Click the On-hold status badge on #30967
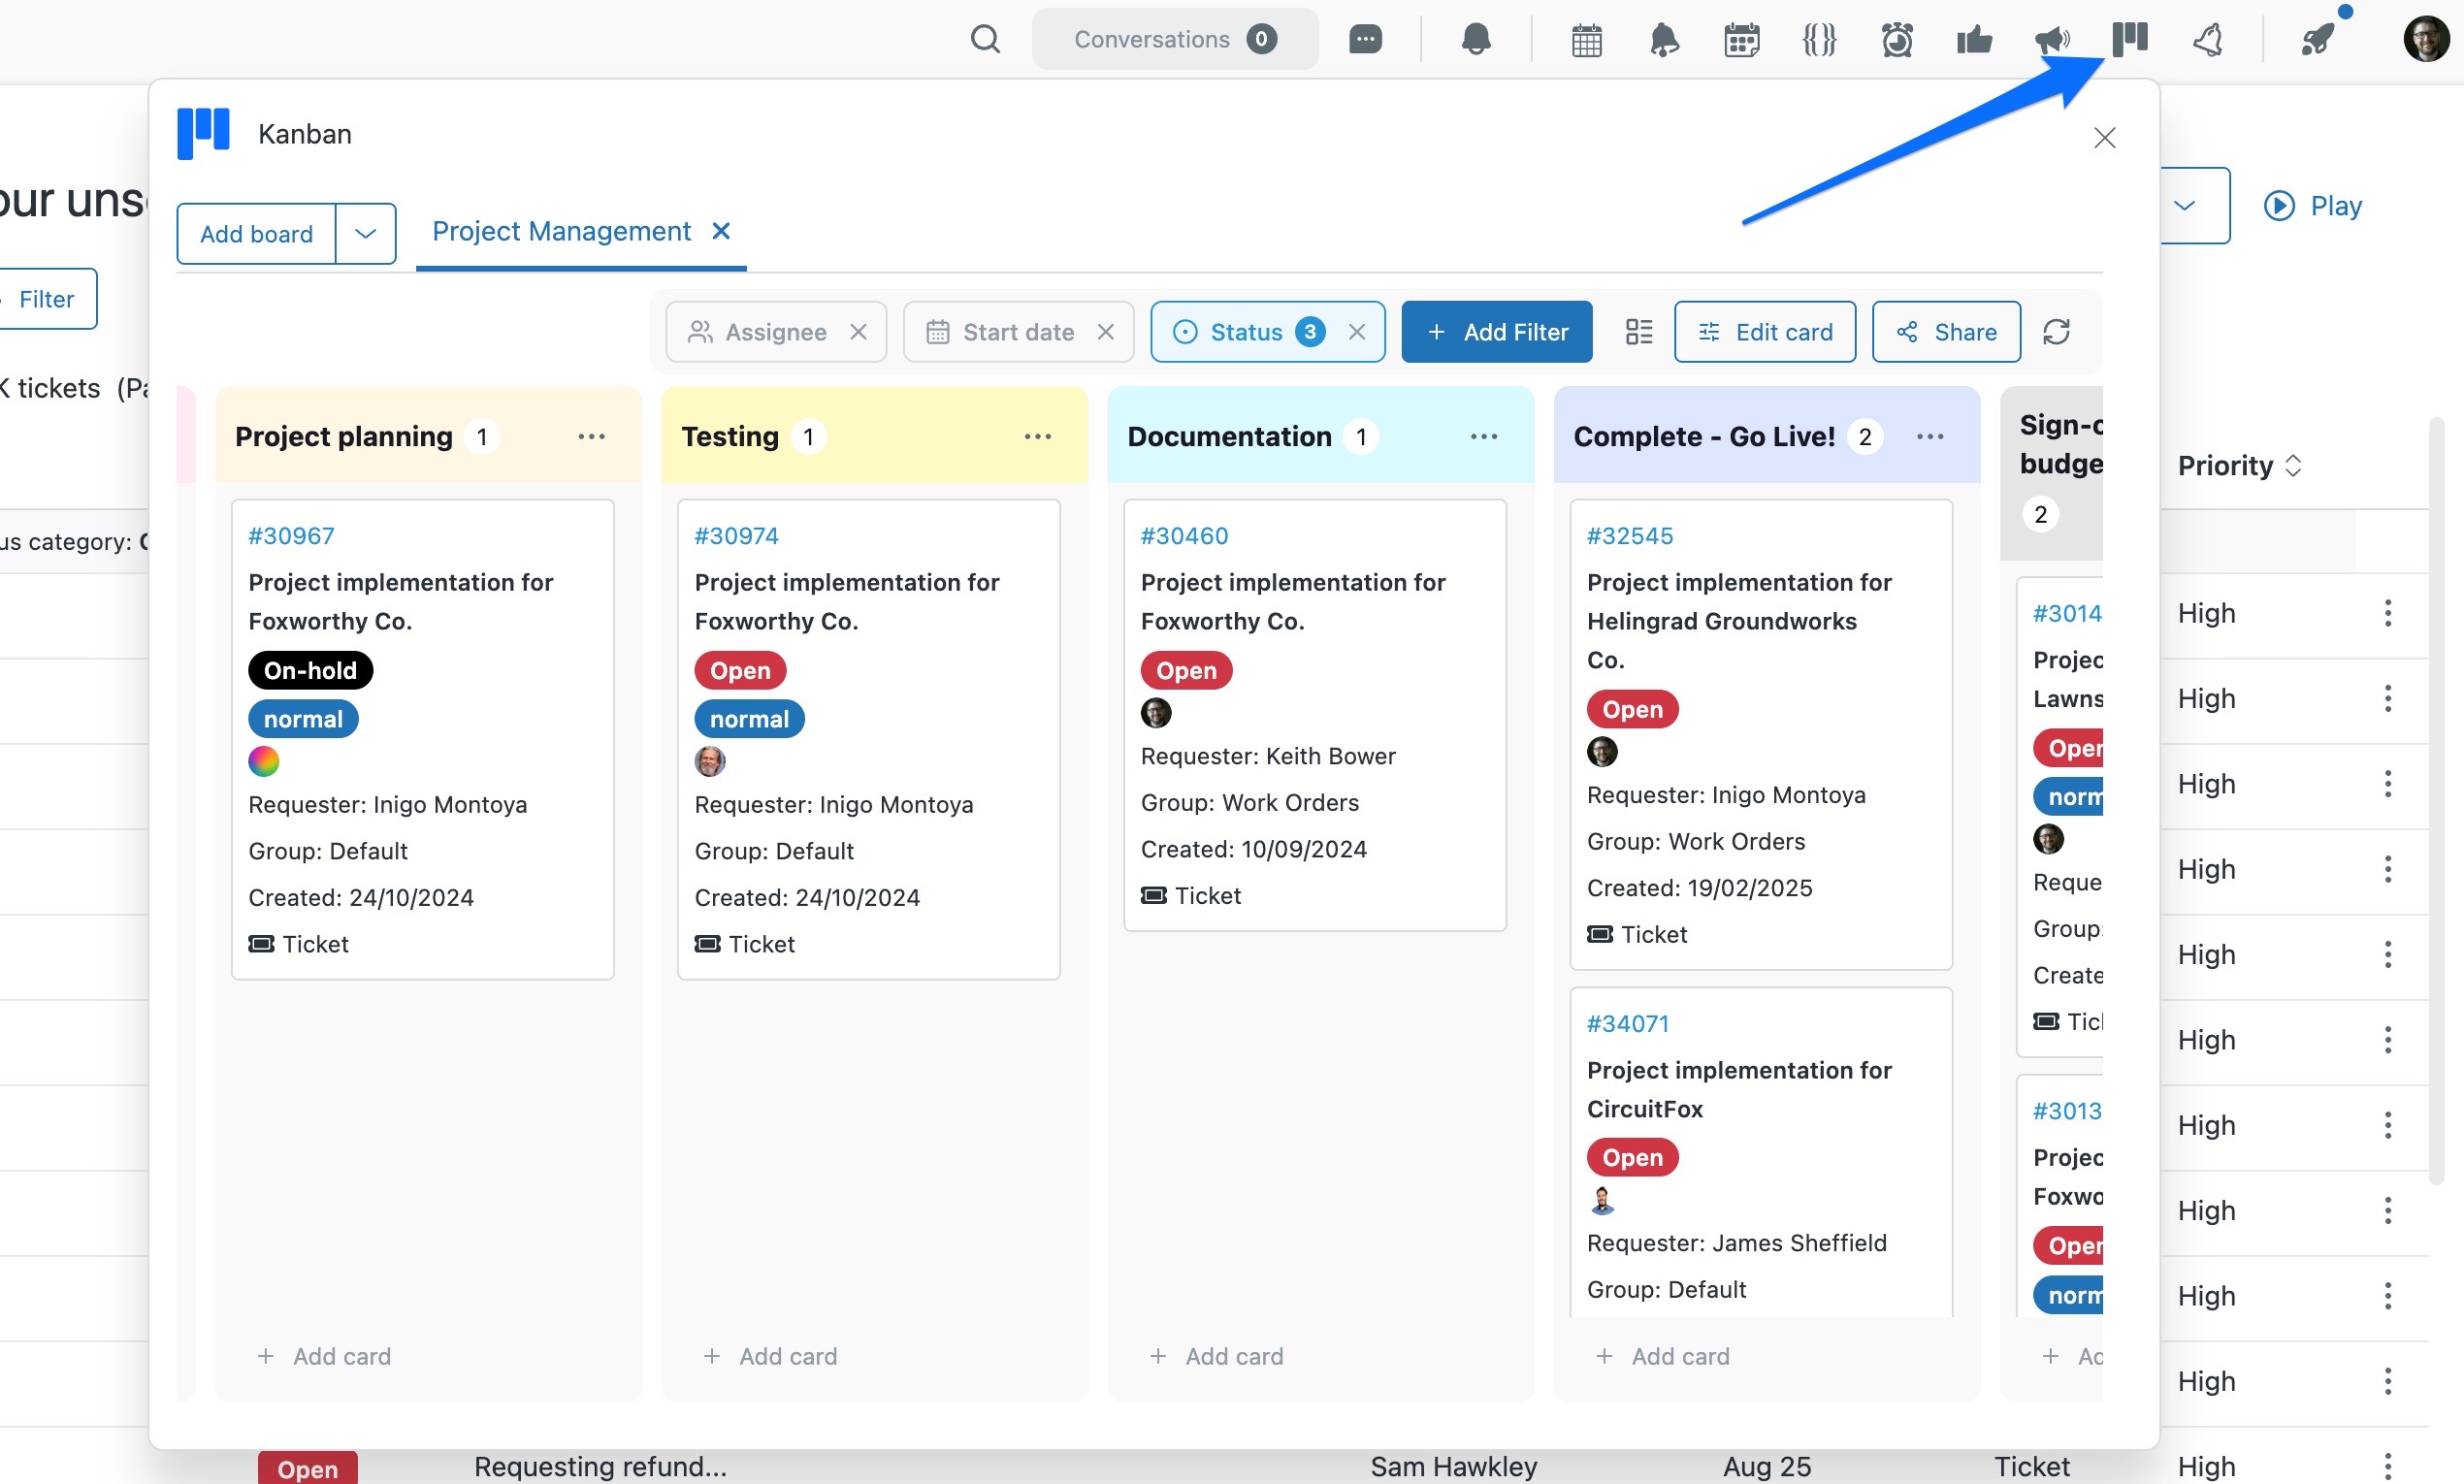The image size is (2464, 1484). [x=310, y=671]
